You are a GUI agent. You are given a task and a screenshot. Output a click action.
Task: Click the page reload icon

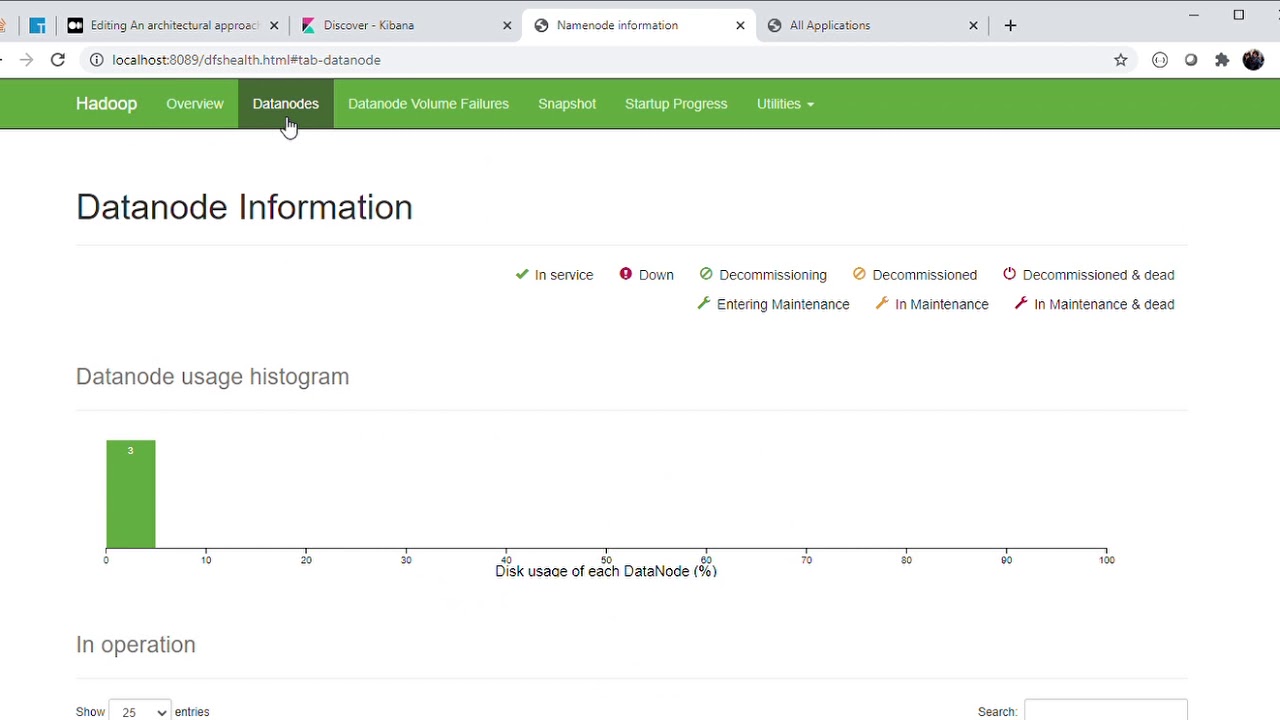pyautogui.click(x=57, y=60)
